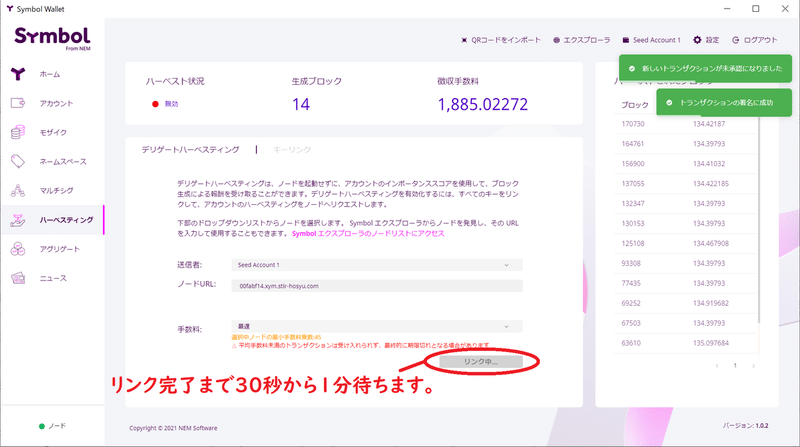Go to next page of block list
The image size is (800, 447).
coord(753,366)
